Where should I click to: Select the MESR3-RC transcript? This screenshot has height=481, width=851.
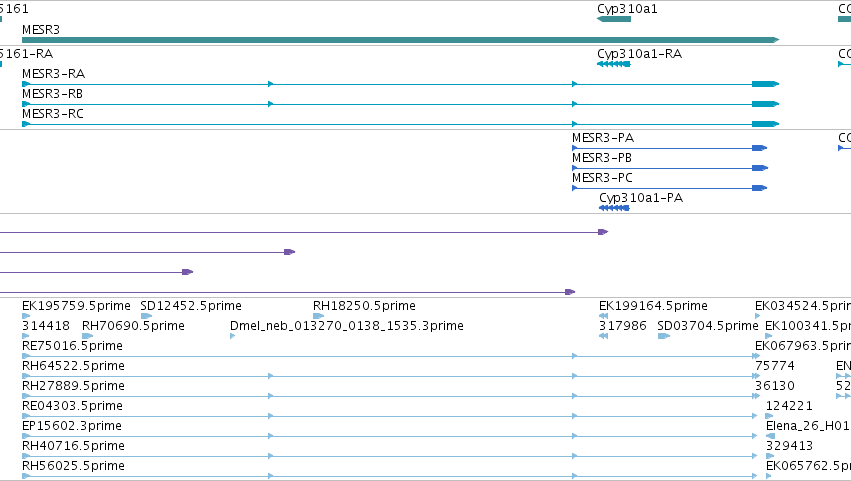(401, 124)
